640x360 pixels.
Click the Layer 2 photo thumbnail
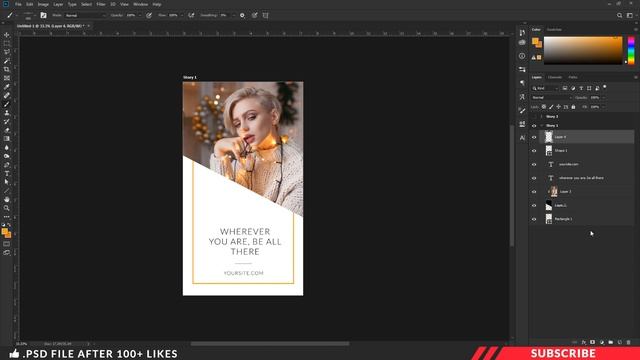tap(553, 191)
